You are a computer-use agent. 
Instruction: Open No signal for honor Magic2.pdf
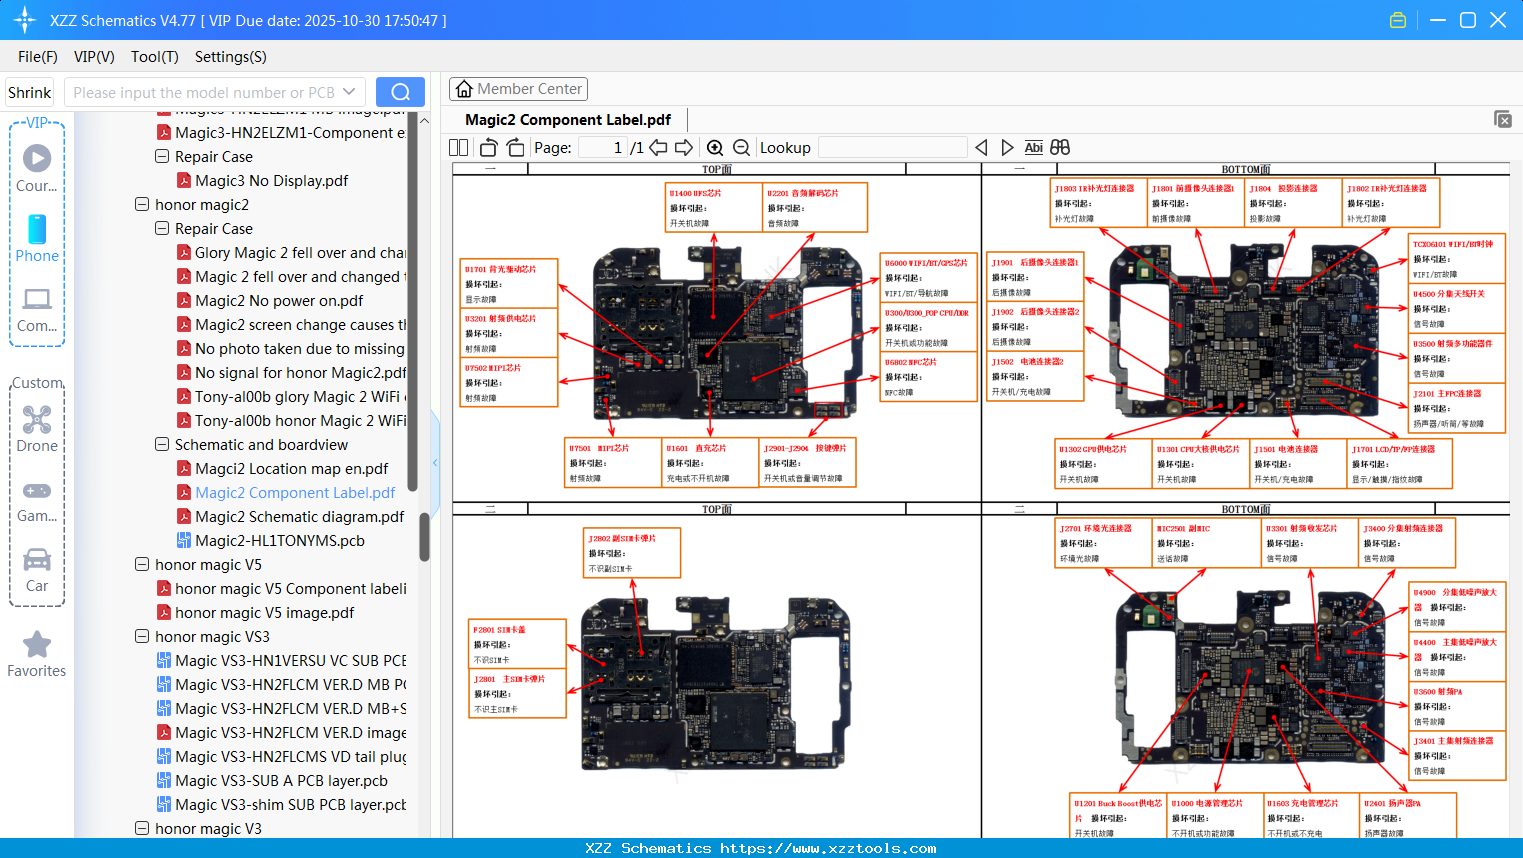click(x=300, y=372)
